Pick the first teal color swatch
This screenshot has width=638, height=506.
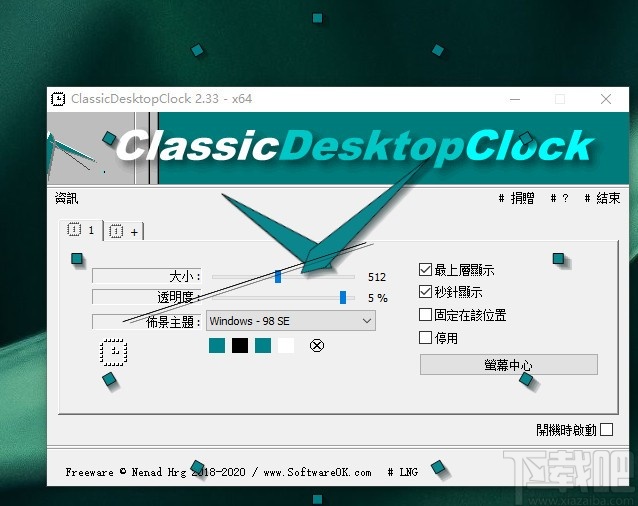(x=217, y=345)
